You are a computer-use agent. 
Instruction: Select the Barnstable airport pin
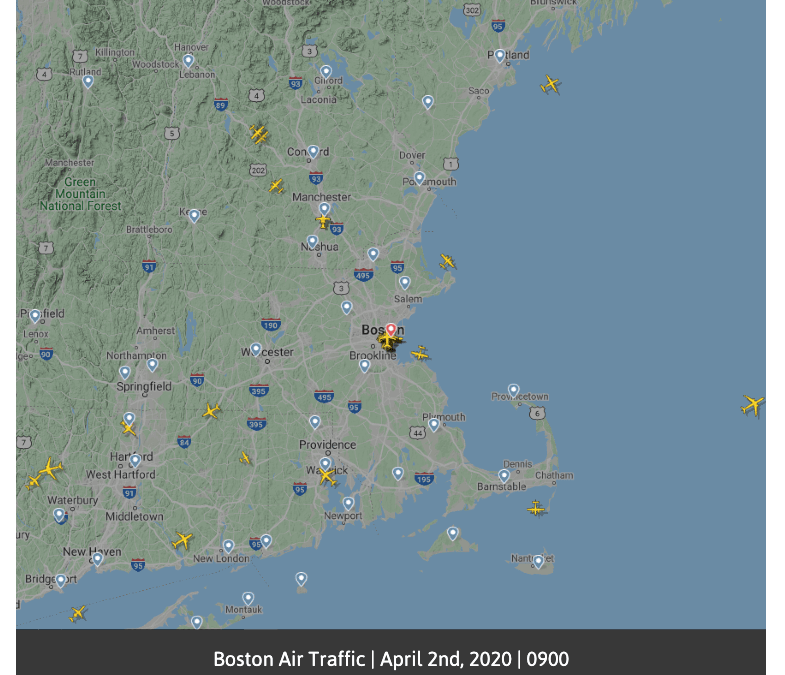tap(504, 475)
